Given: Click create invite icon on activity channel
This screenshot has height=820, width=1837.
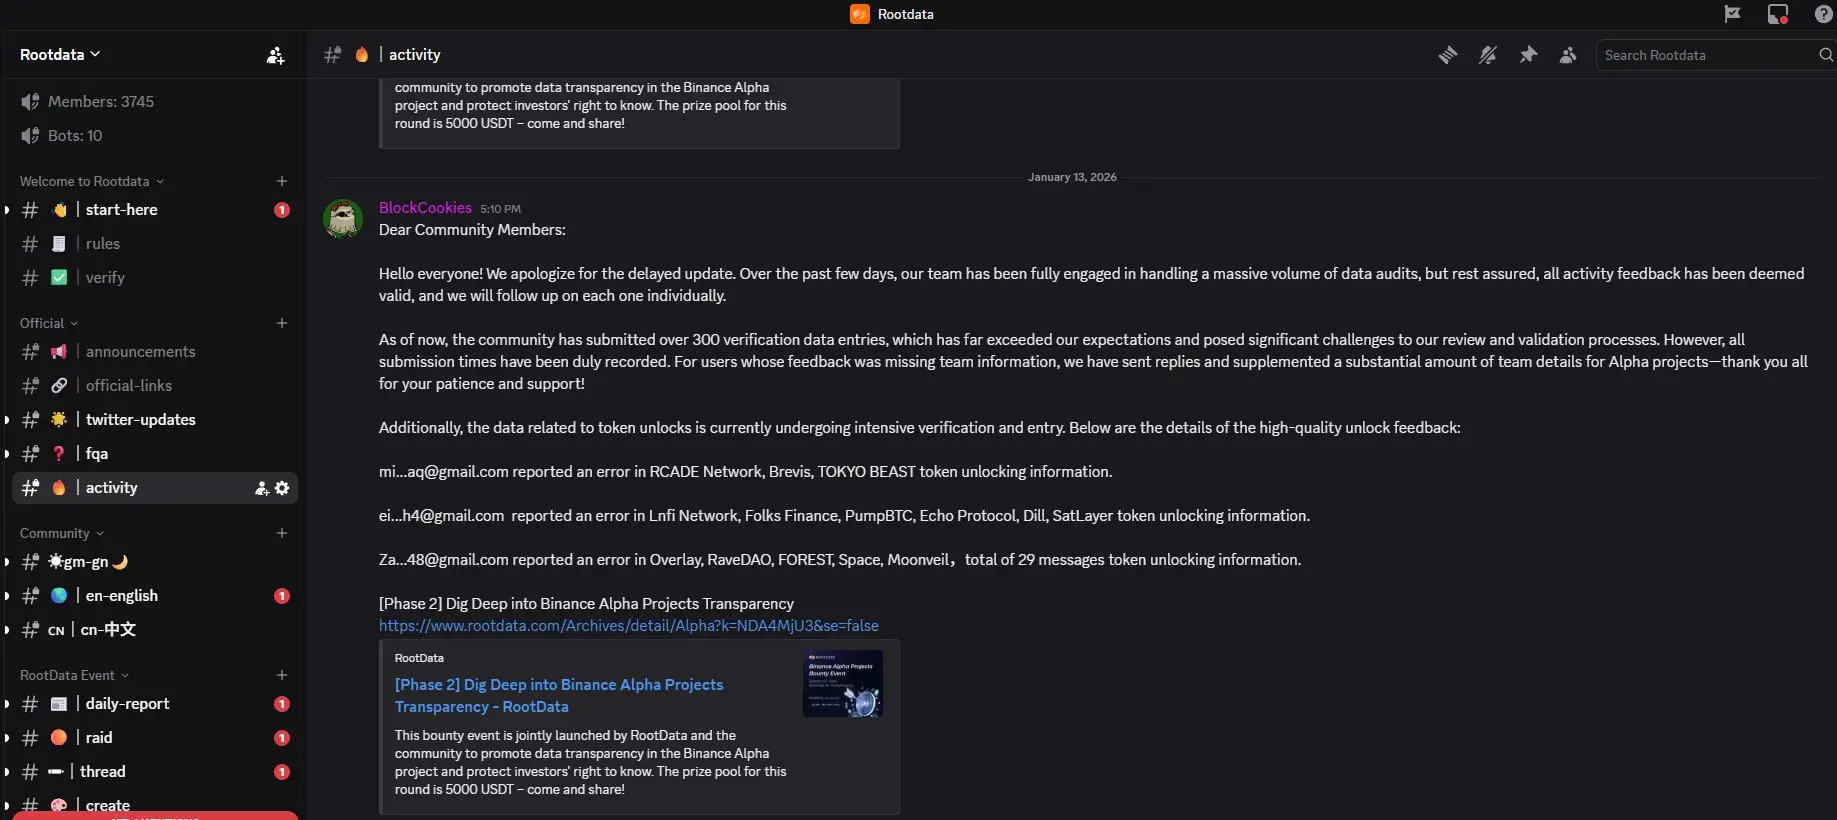Looking at the screenshot, I should pos(262,488).
